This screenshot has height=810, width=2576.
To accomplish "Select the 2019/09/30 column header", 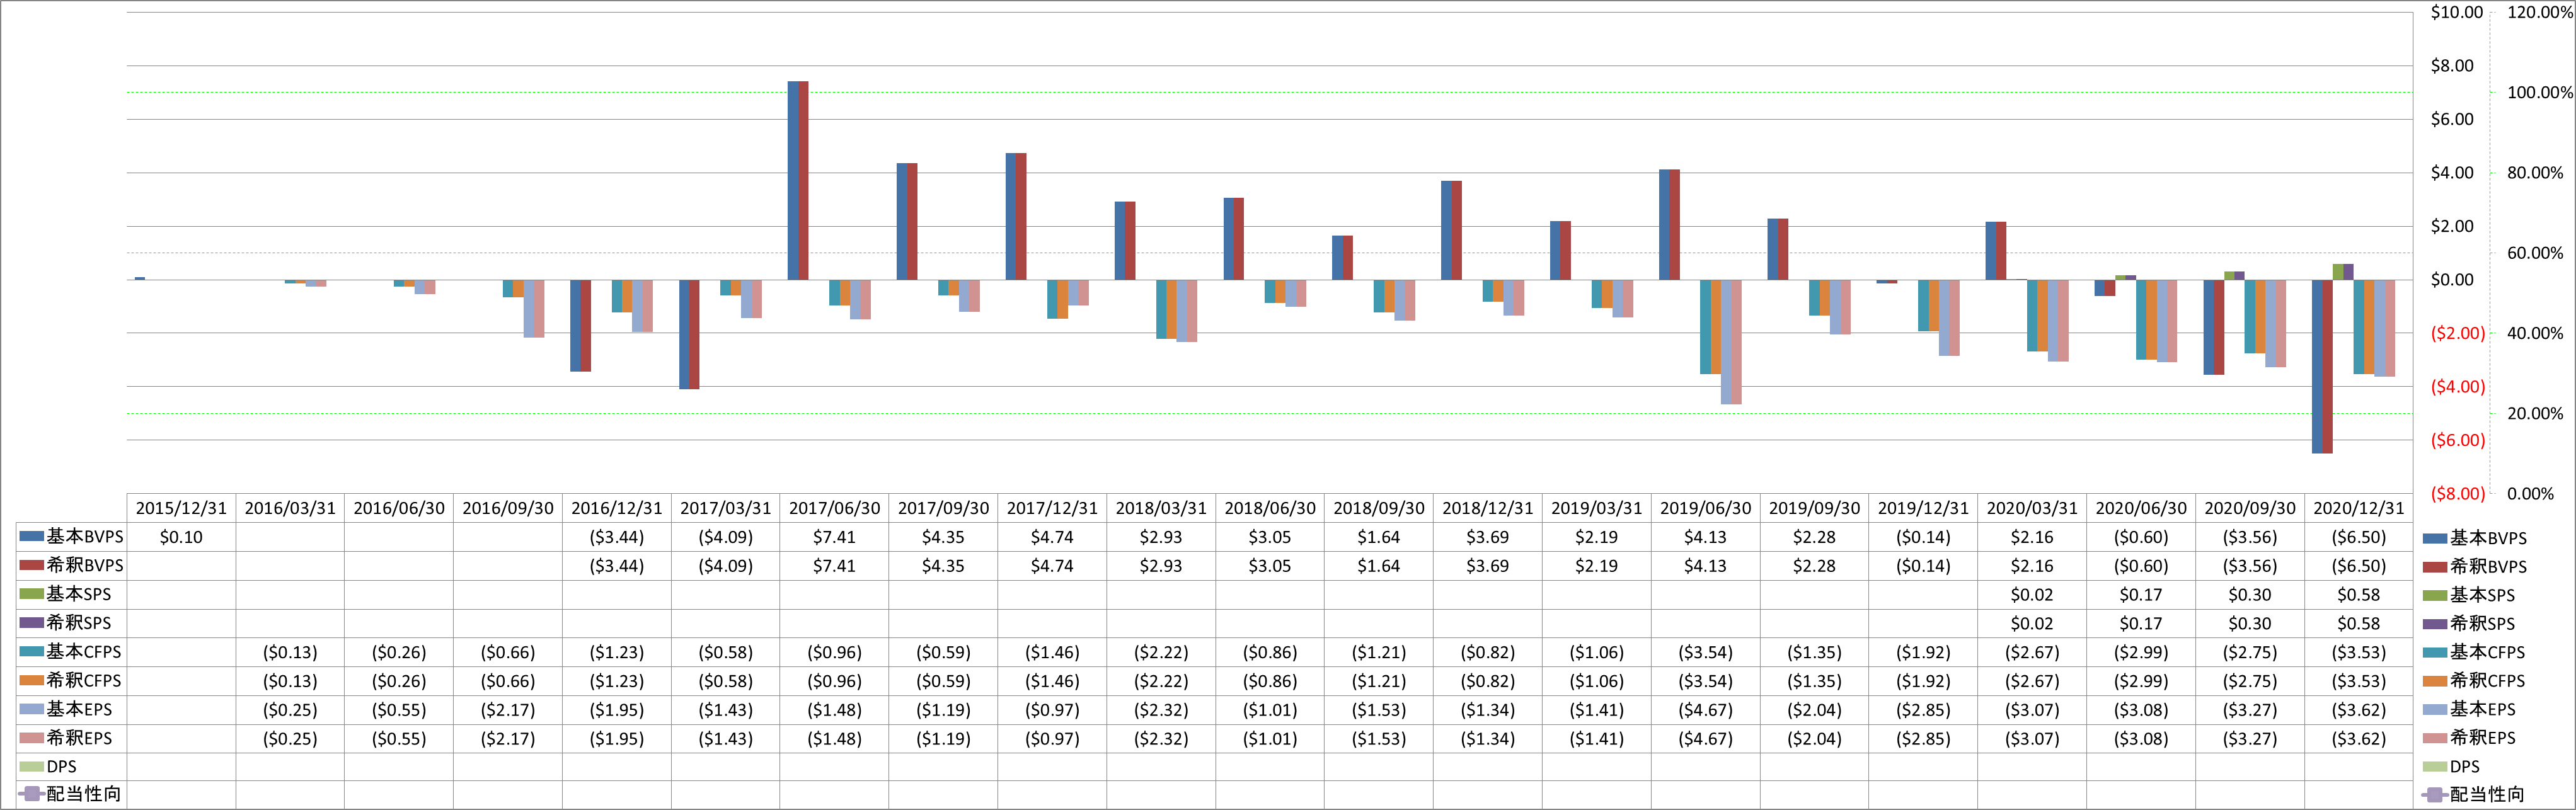I will (x=1815, y=508).
